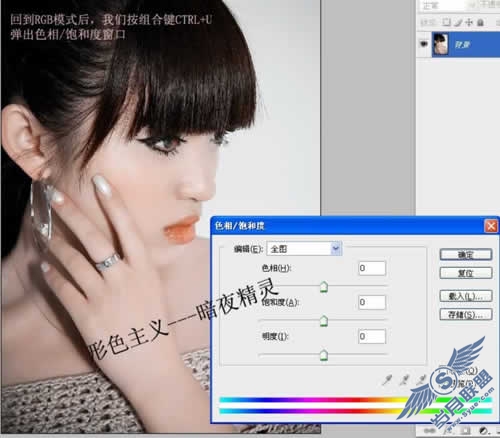
Task: Click add layer mask icon at panel bottom
Action: (x=466, y=430)
